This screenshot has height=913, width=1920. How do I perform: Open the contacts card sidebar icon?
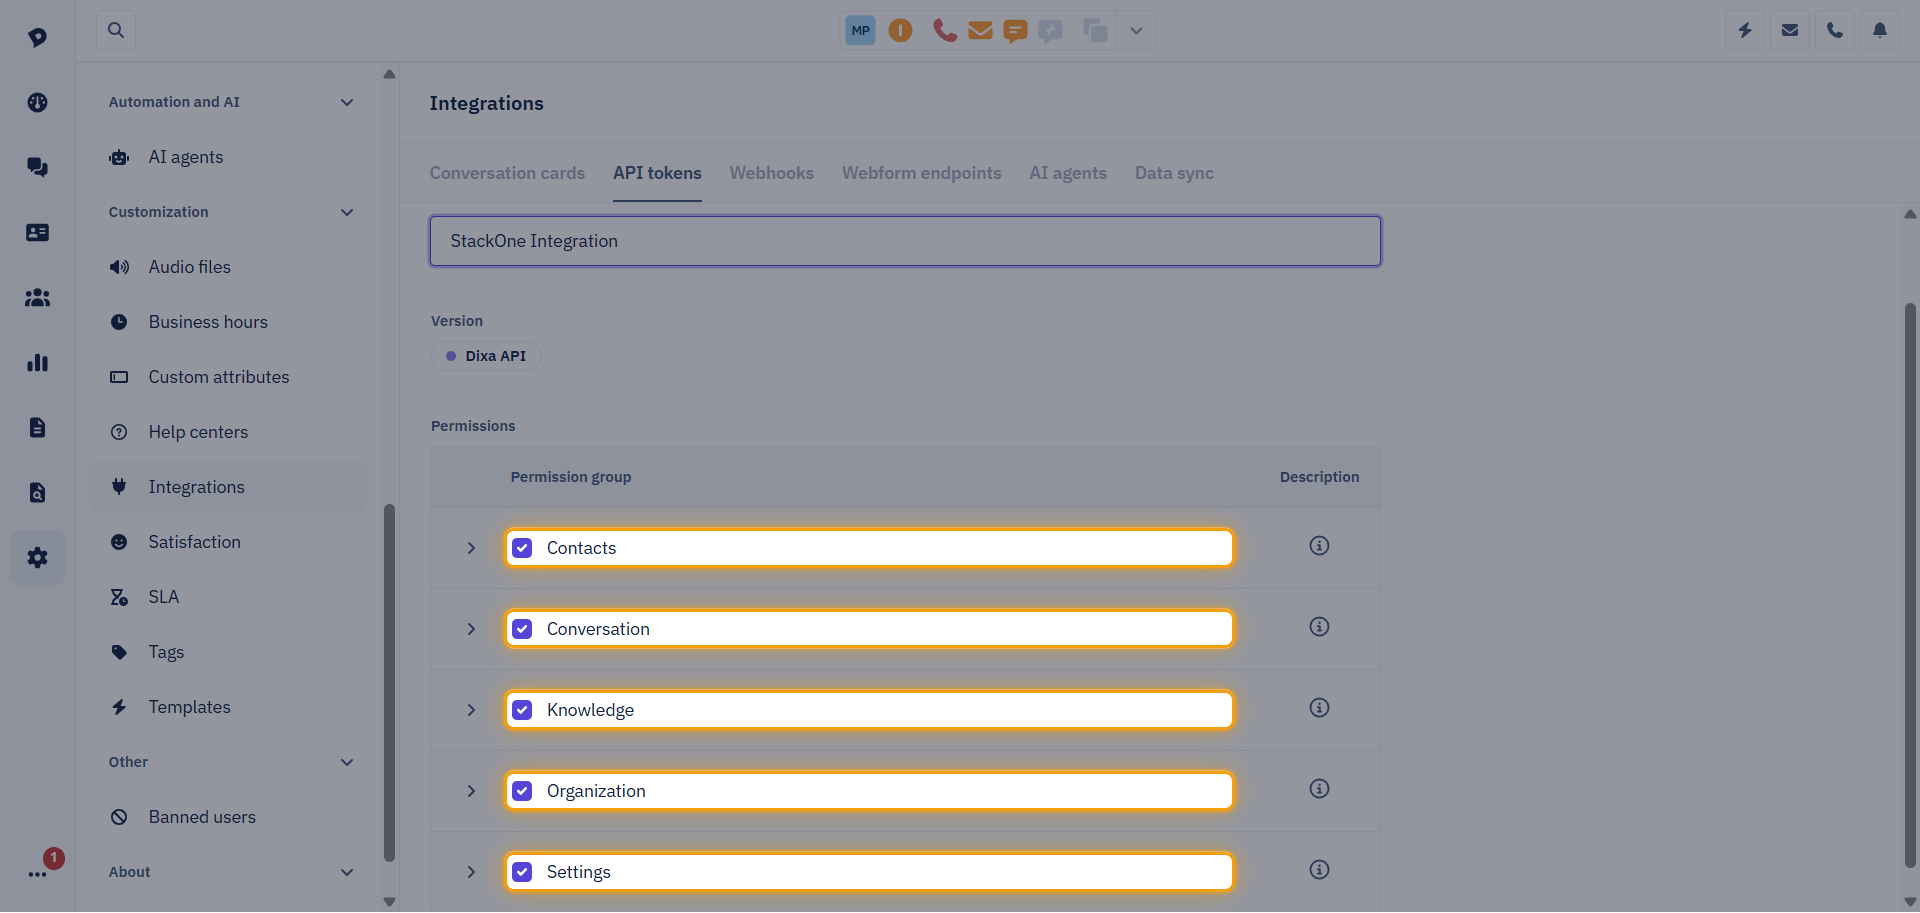point(37,232)
